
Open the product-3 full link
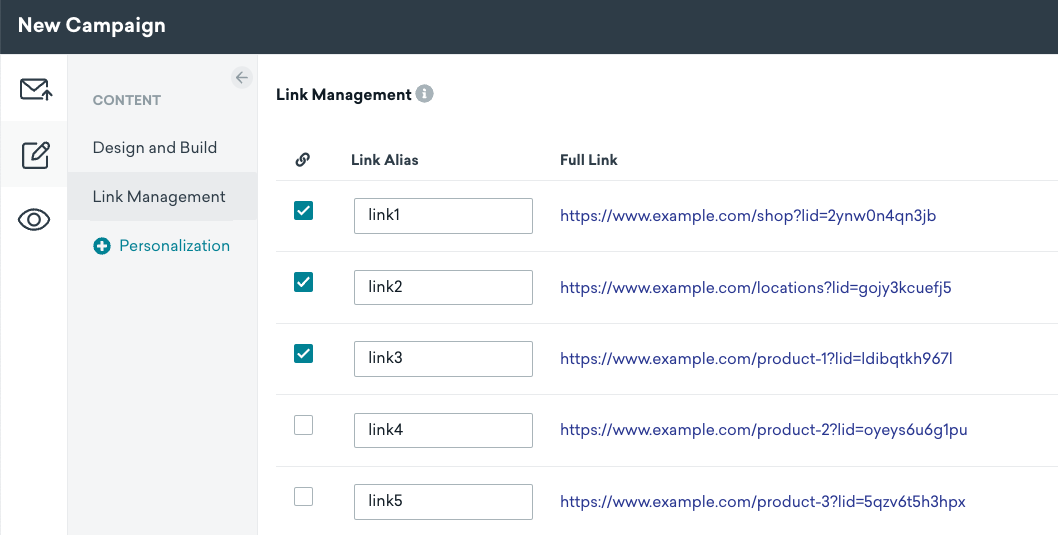coord(762,502)
